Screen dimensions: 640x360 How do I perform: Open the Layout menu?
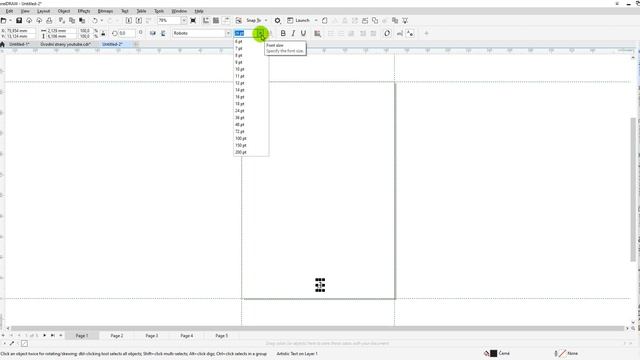click(44, 11)
